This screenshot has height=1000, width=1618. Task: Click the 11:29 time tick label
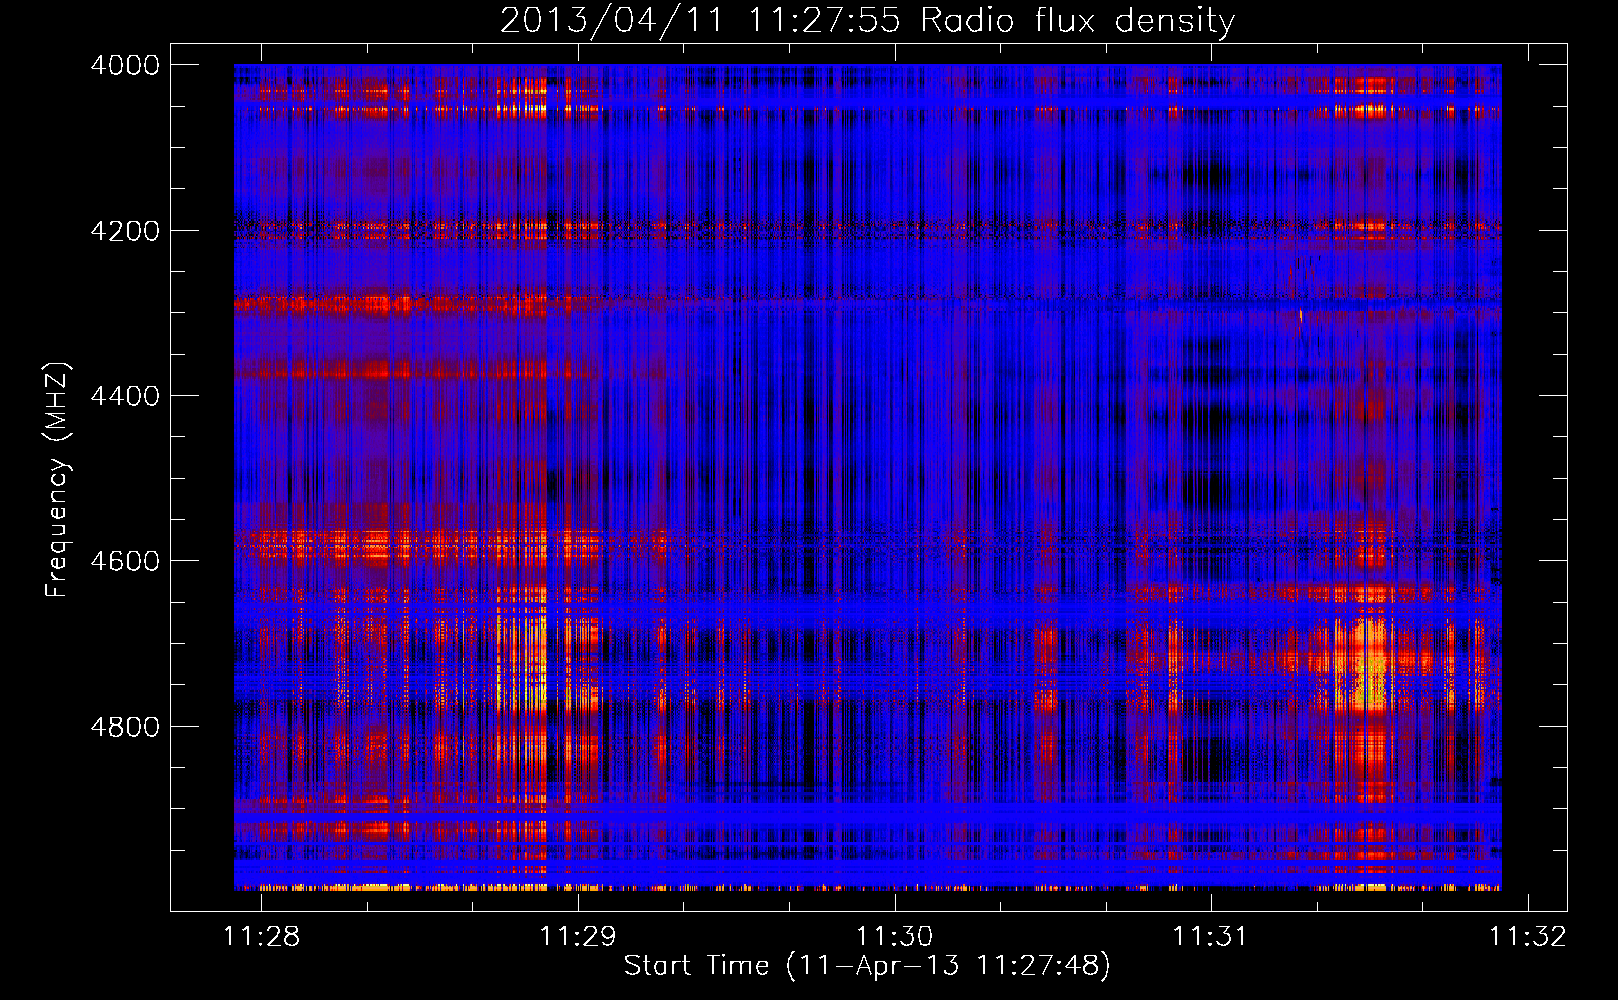[578, 937]
